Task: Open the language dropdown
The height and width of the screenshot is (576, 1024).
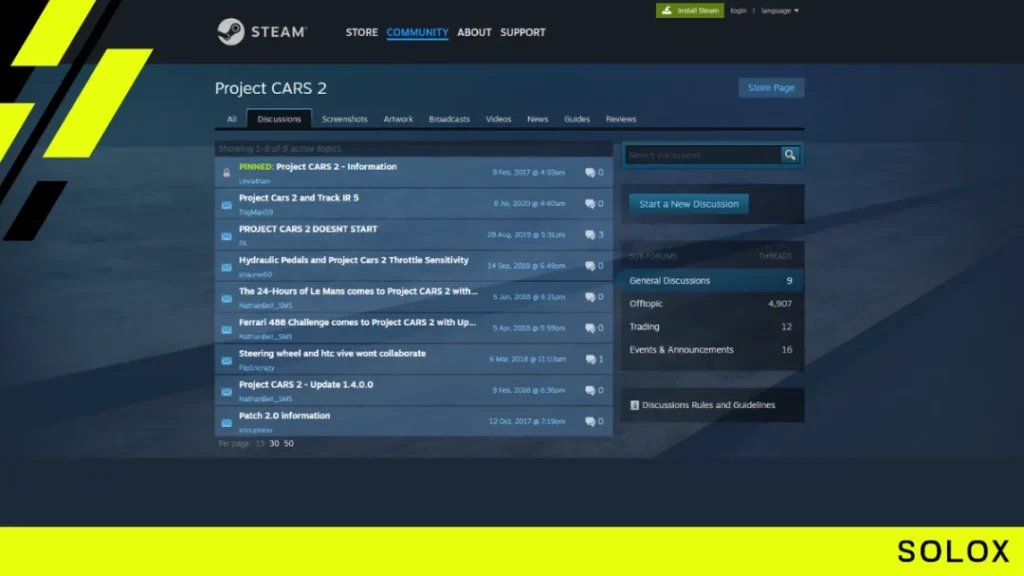Action: pyautogui.click(x=780, y=10)
